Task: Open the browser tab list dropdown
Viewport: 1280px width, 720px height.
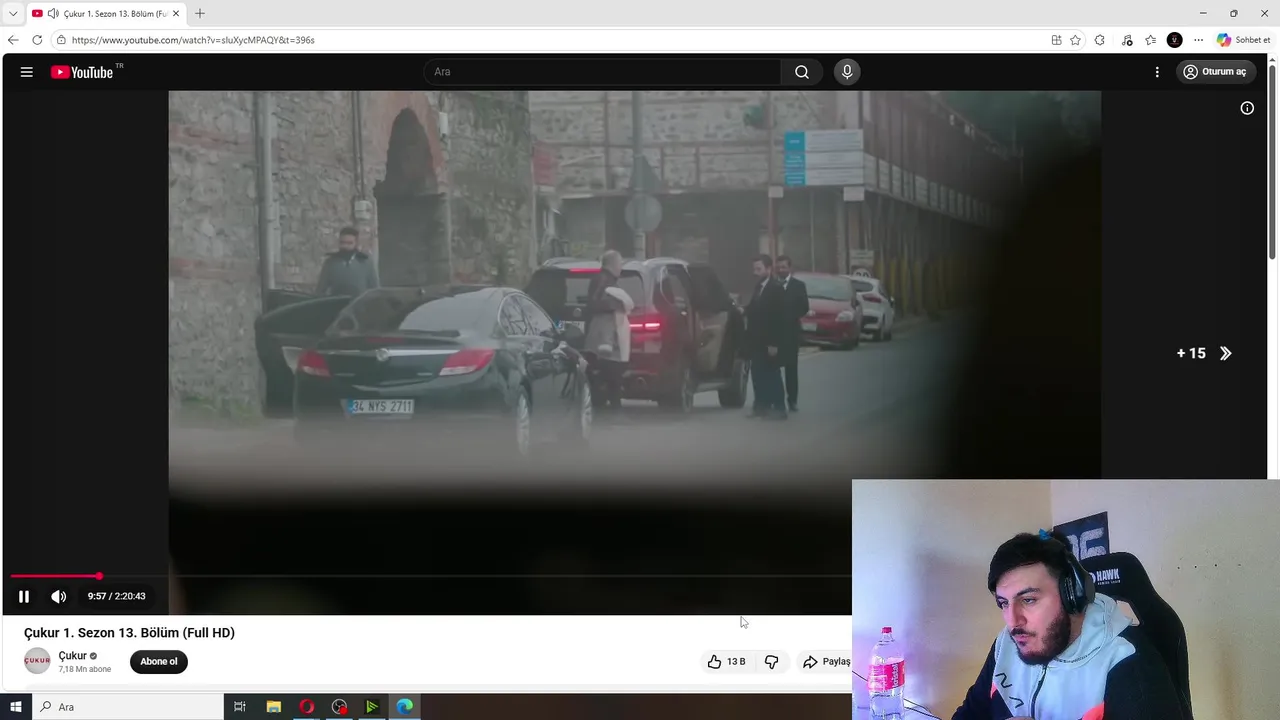Action: (13, 13)
